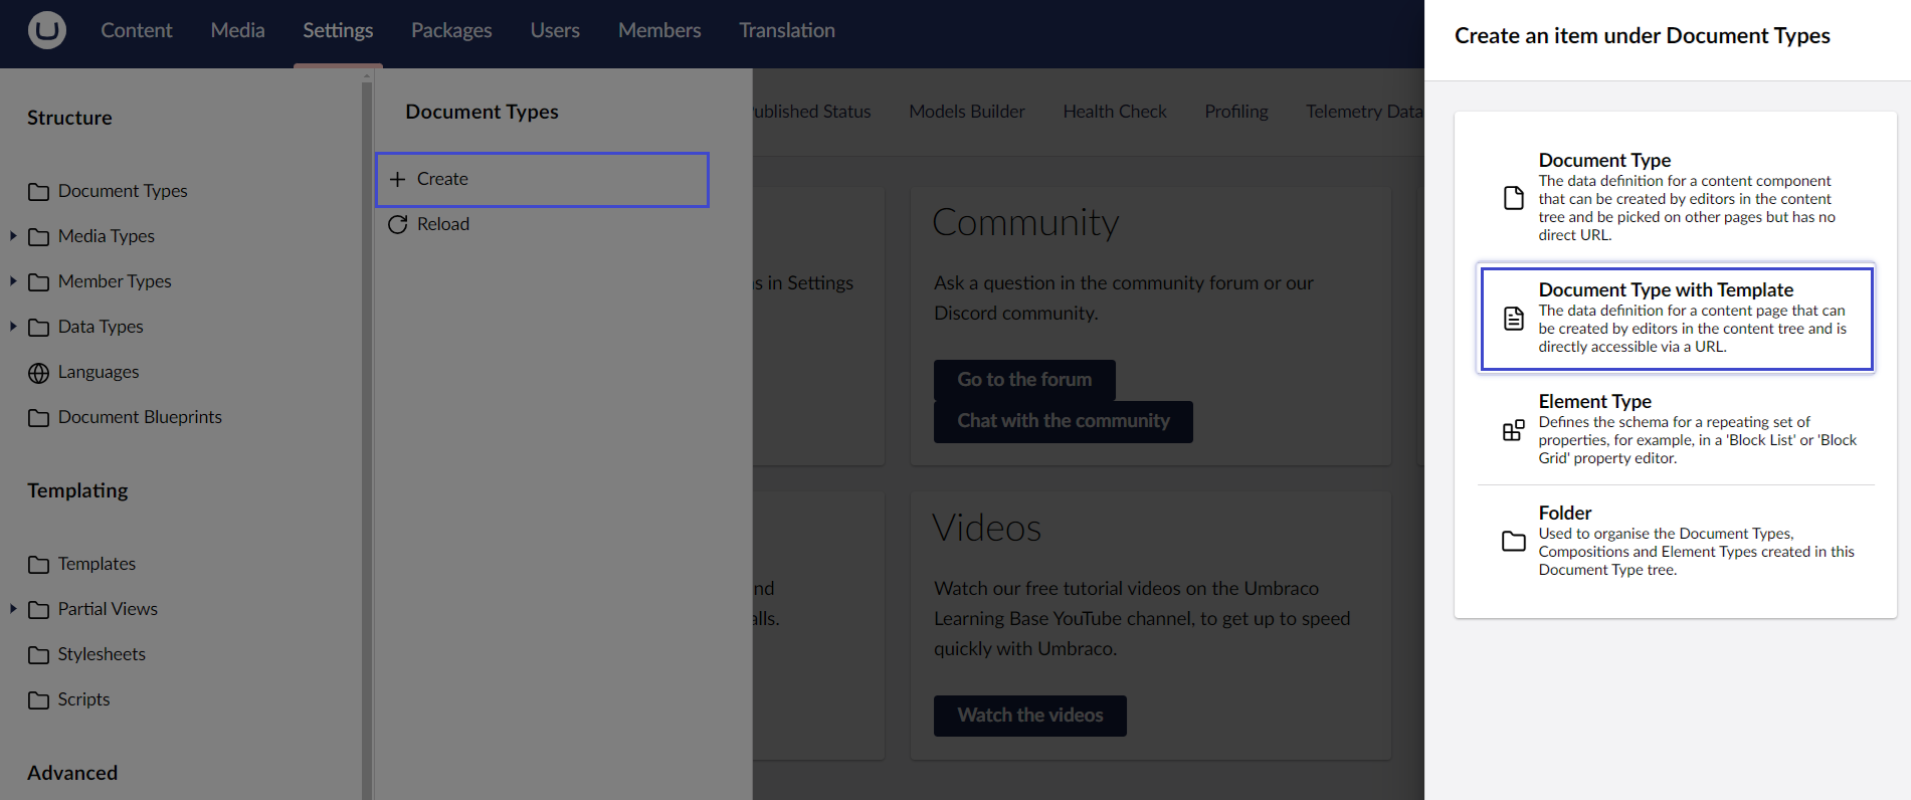This screenshot has height=800, width=1911.
Task: Open the Health Check tab
Action: [x=1114, y=111]
